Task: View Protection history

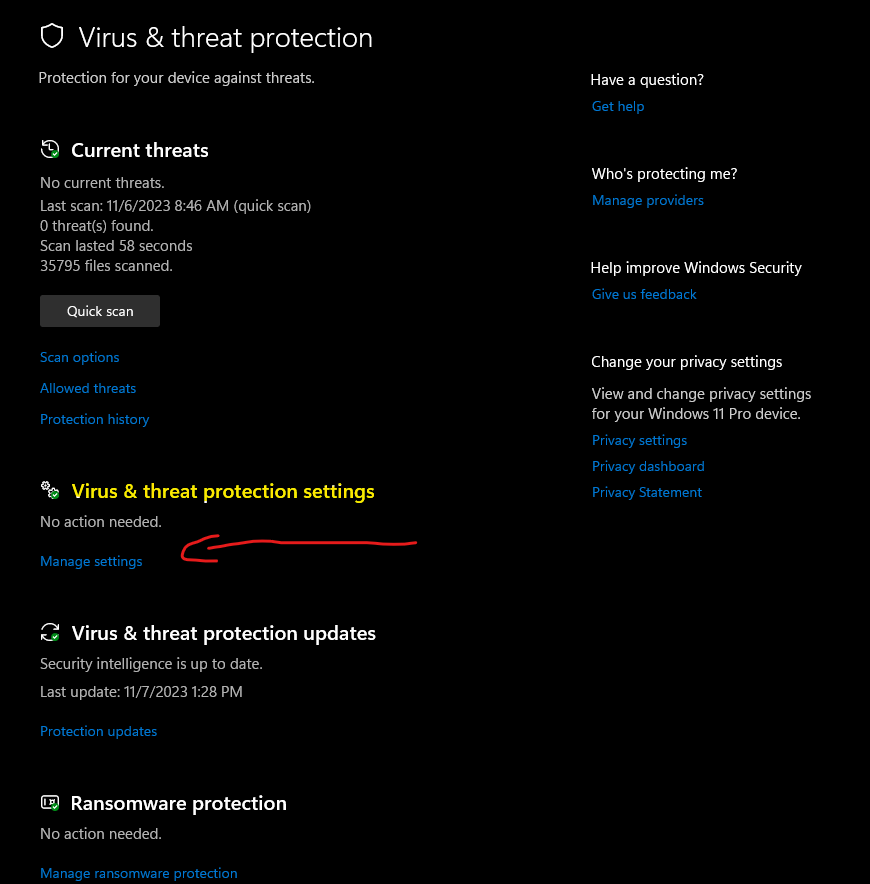Action: point(94,419)
